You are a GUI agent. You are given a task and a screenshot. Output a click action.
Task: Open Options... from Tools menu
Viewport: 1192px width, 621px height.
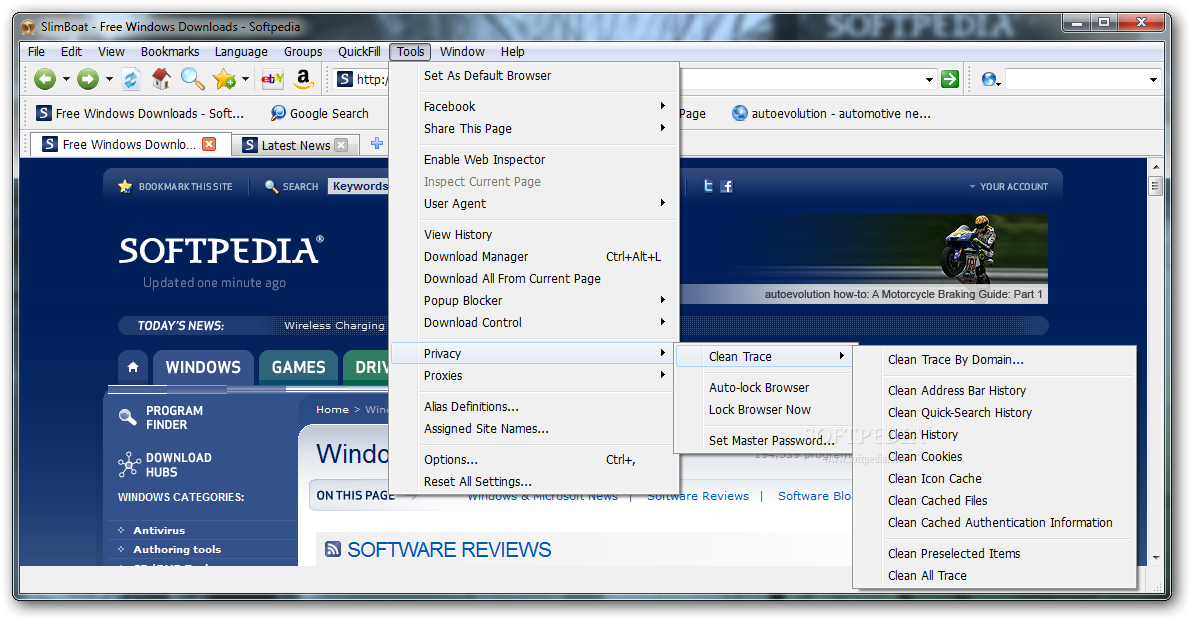point(534,460)
